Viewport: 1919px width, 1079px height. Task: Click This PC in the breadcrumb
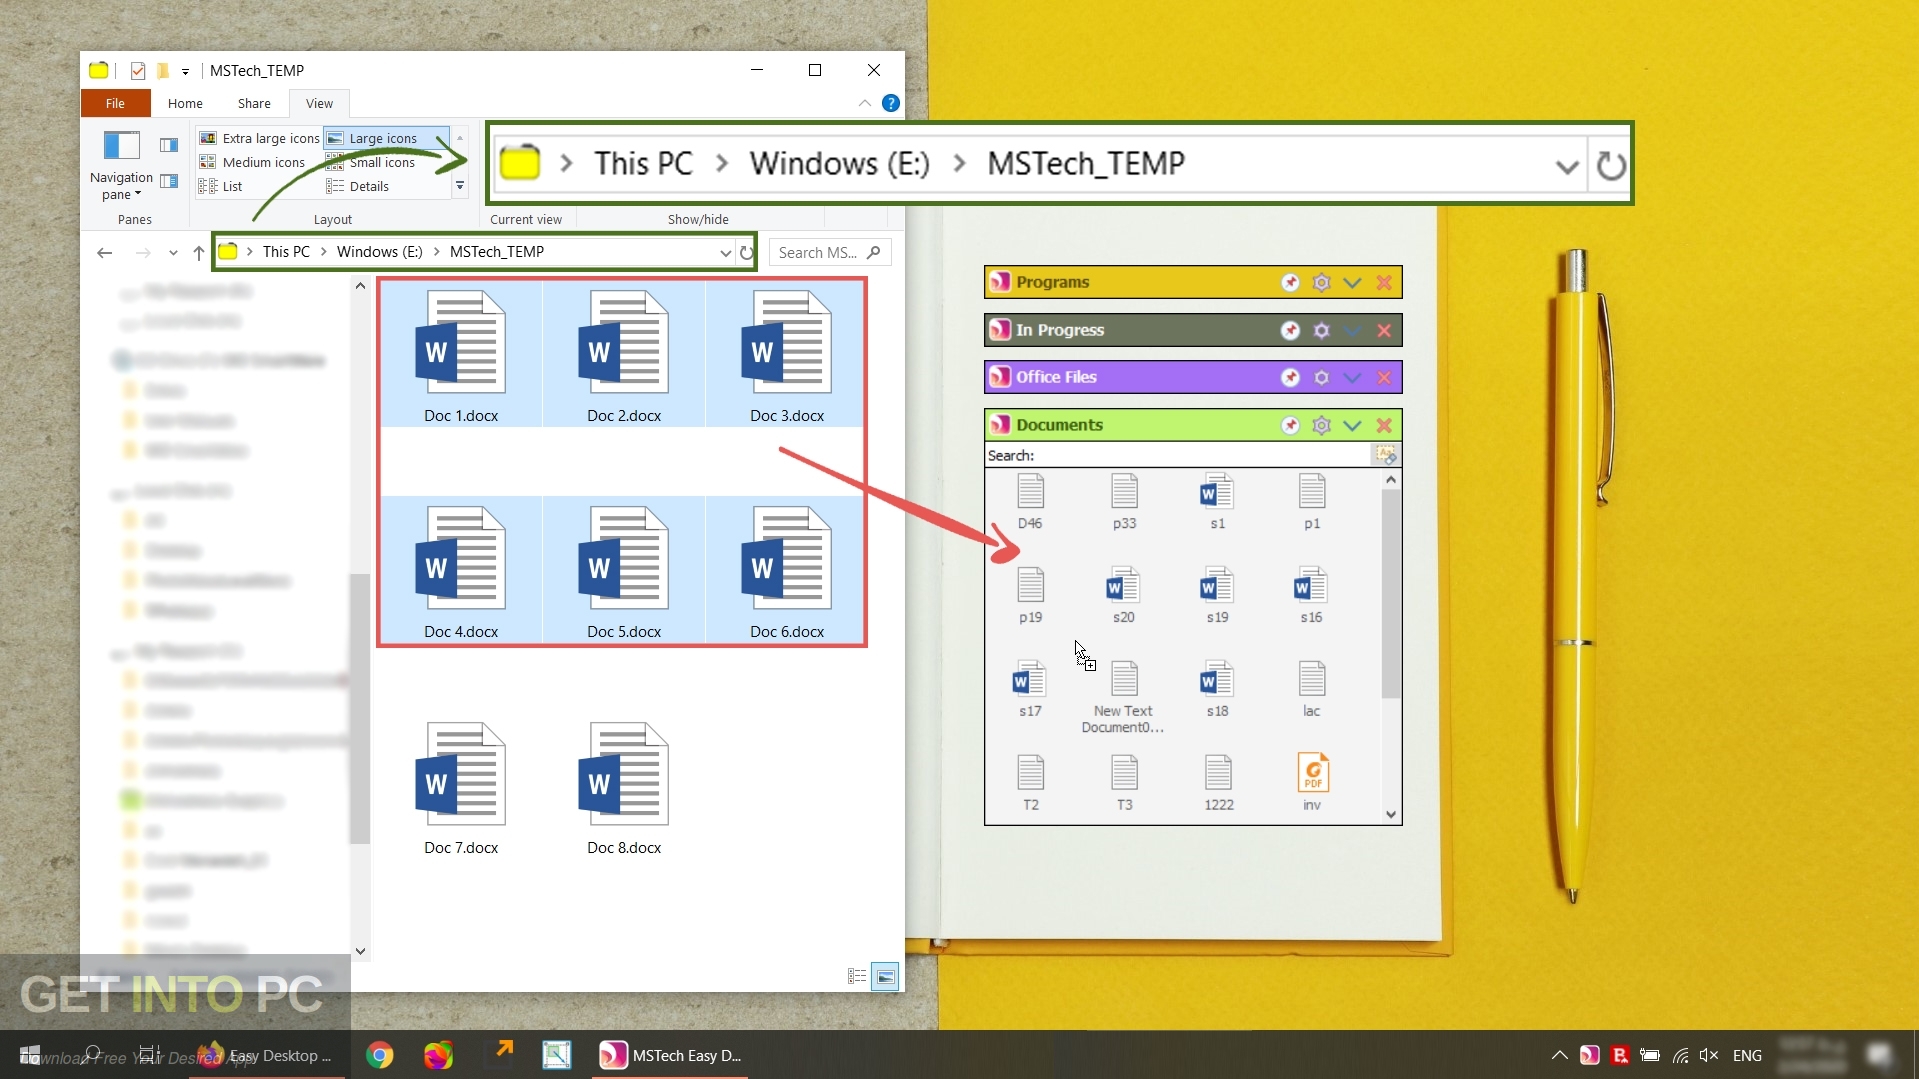coord(288,251)
